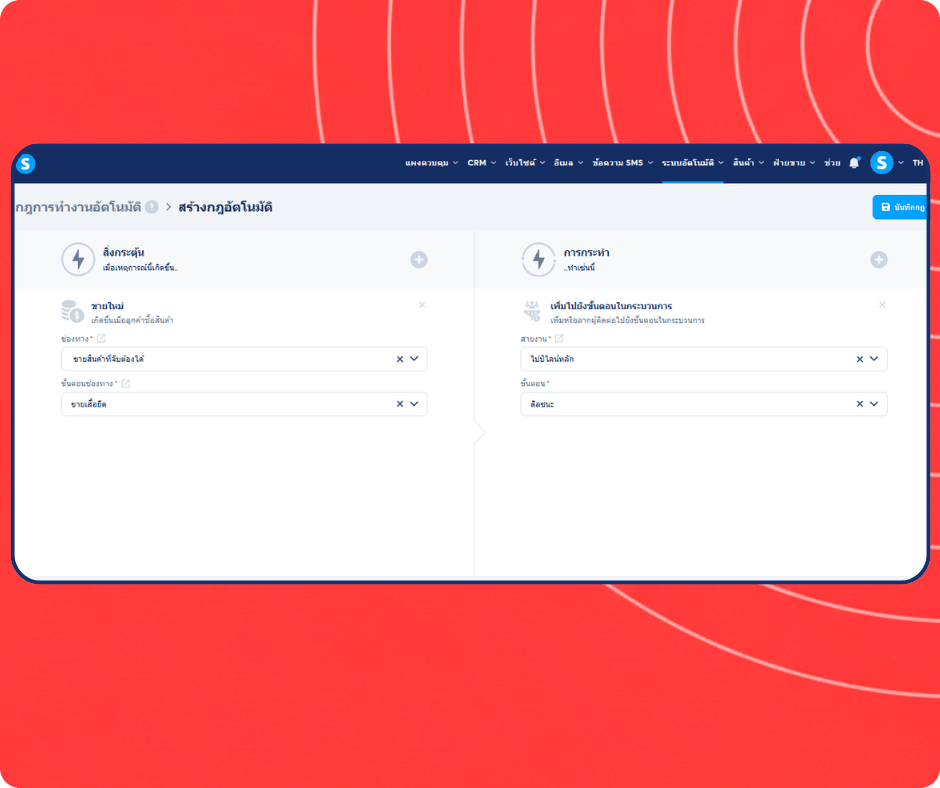The height and width of the screenshot is (788, 940).
Task: Expand the ช่องทาง dropdown arrow
Action: (414, 359)
